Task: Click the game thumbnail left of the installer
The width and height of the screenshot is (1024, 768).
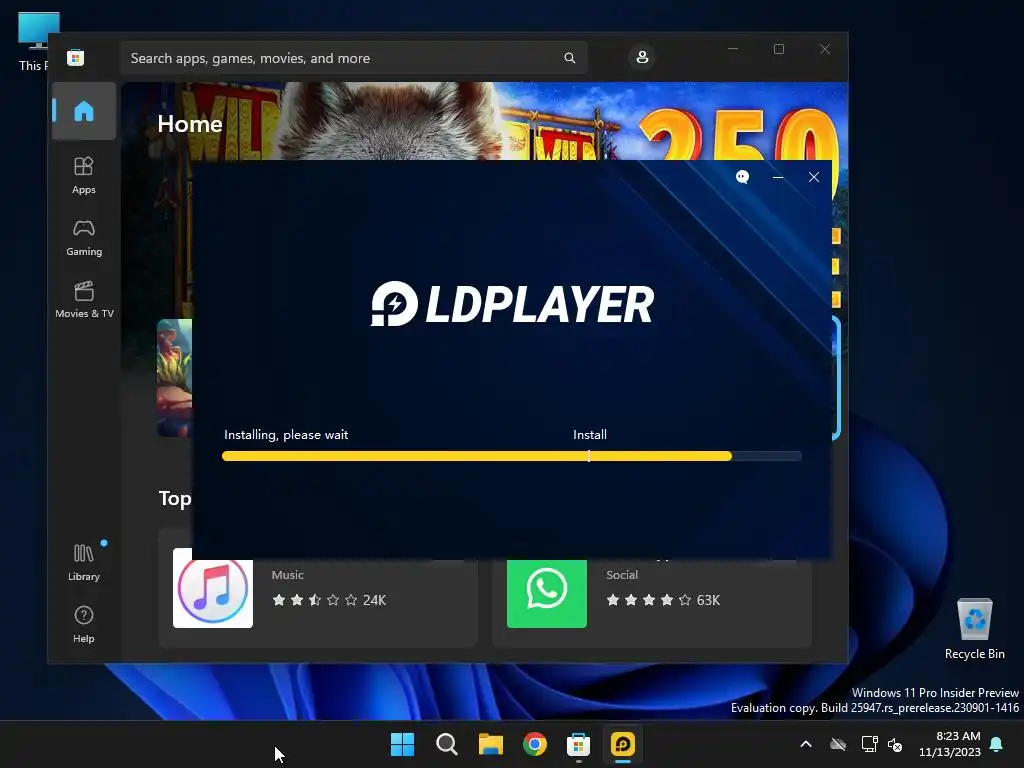Action: pos(174,377)
